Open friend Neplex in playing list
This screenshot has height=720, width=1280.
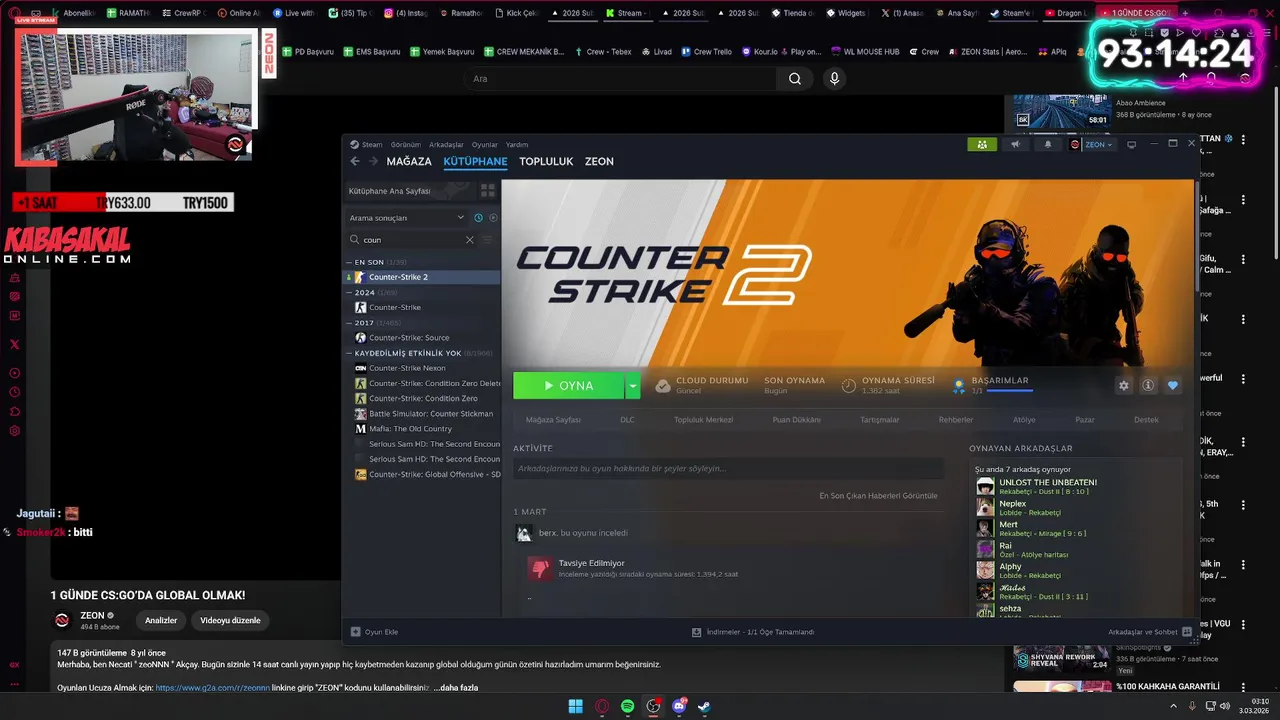coord(1013,503)
